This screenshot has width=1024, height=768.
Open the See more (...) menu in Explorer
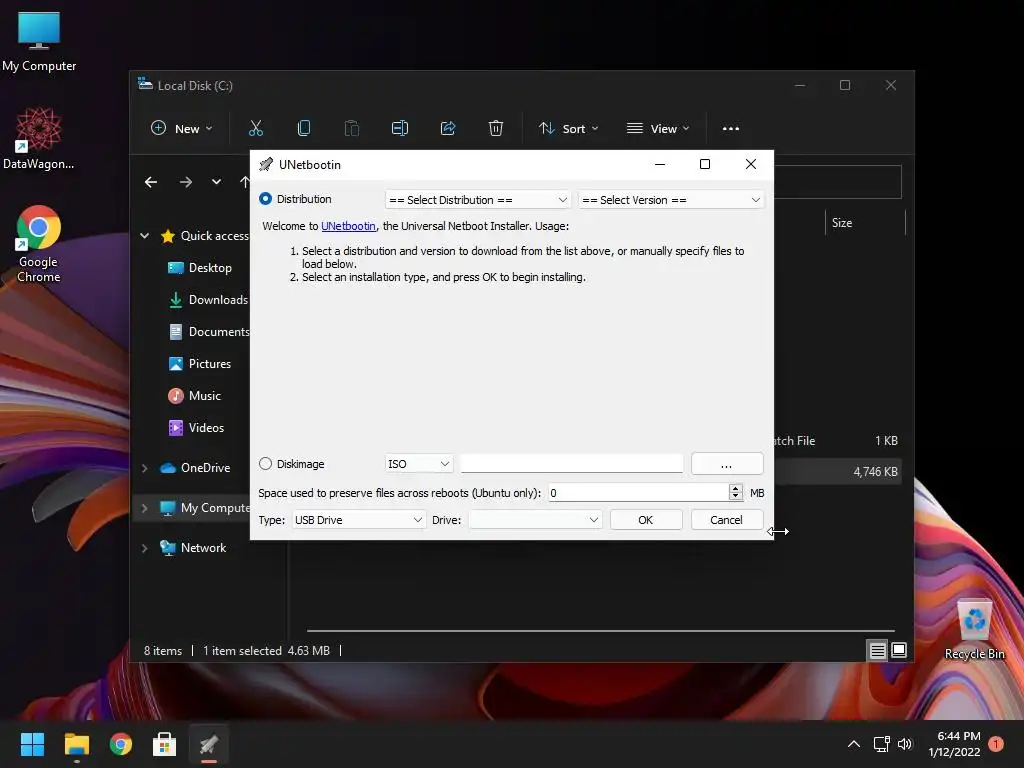731,129
